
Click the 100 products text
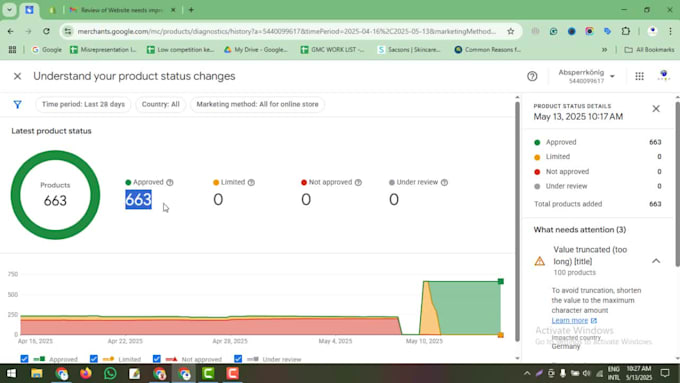tap(574, 272)
